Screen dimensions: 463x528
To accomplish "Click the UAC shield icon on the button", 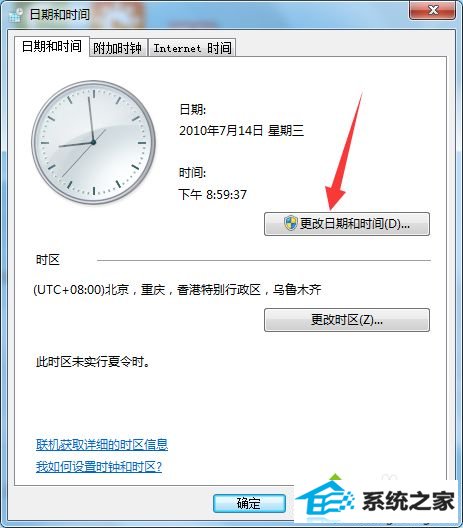I will point(290,224).
